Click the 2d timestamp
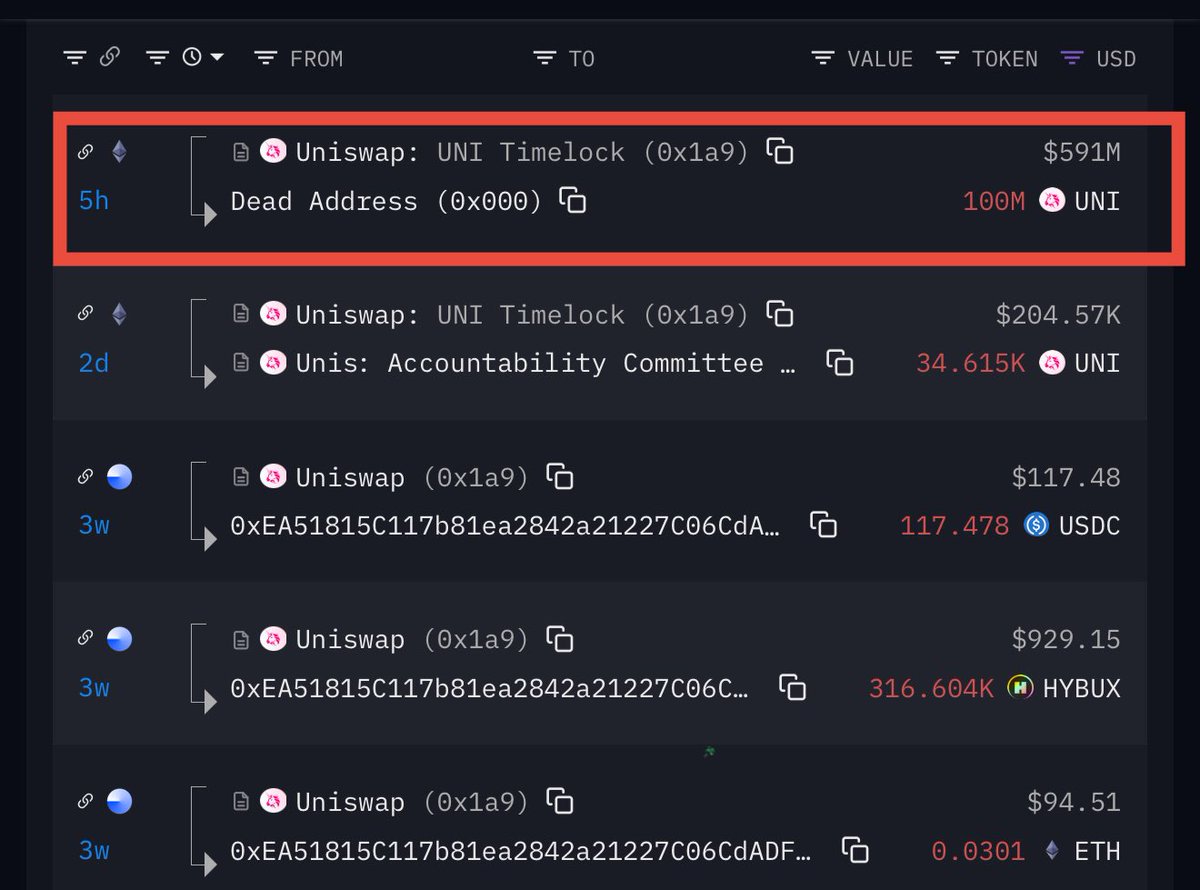 coord(94,363)
